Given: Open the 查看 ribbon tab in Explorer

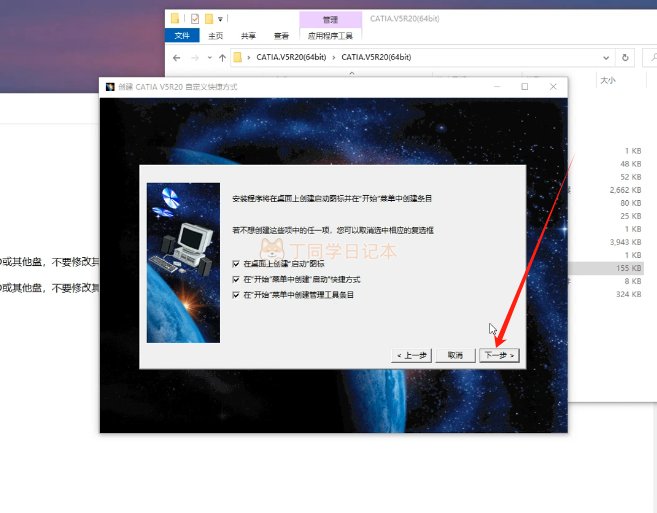Looking at the screenshot, I should tap(281, 36).
